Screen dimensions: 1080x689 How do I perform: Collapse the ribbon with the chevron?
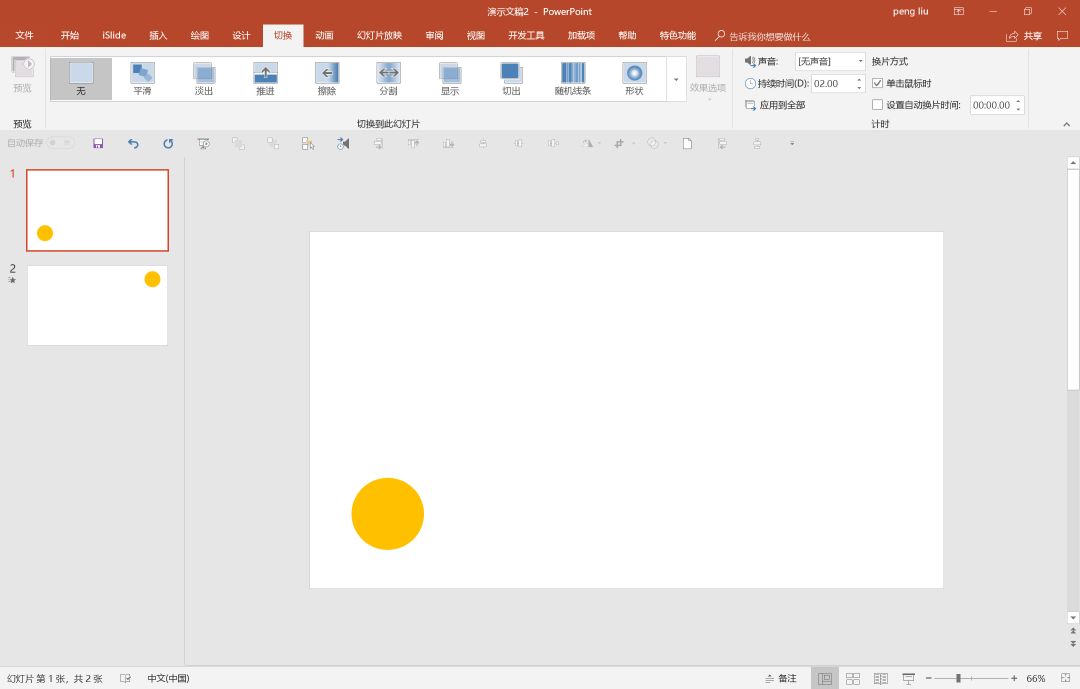(x=1066, y=123)
